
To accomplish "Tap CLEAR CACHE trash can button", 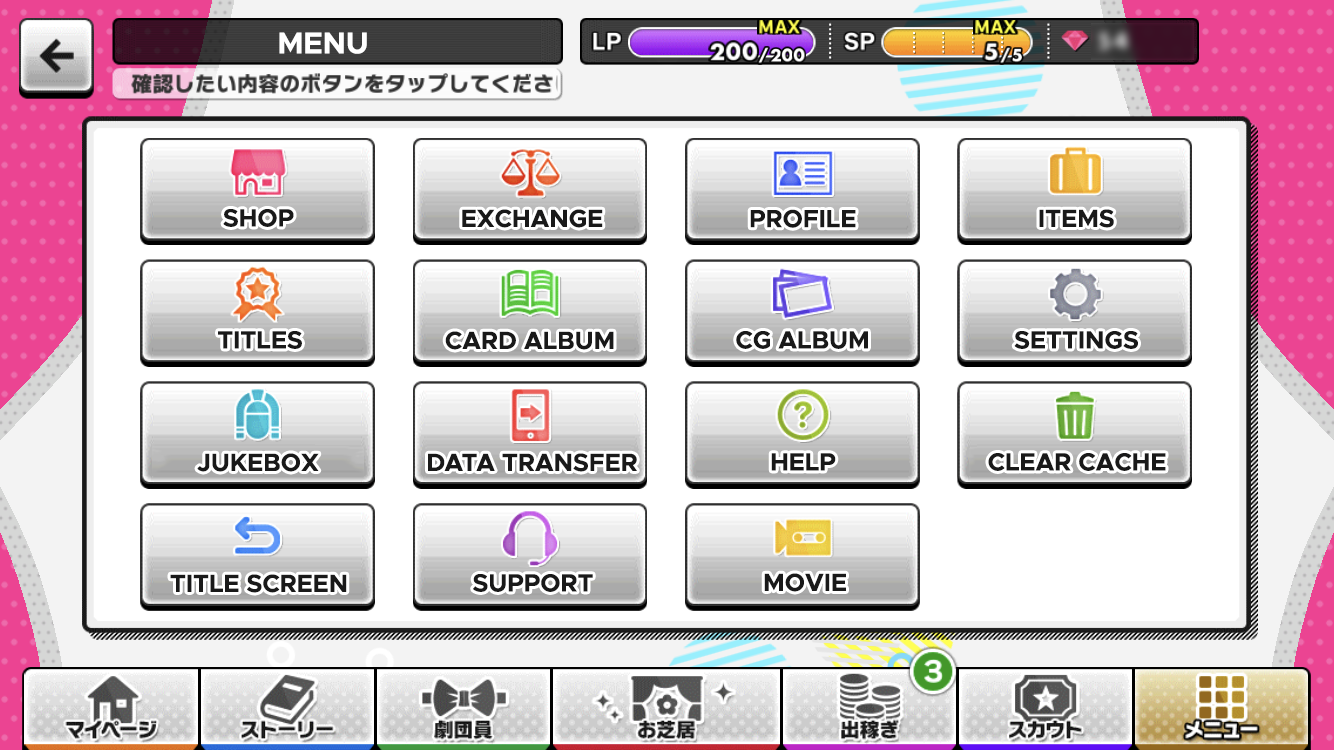I will point(1075,434).
